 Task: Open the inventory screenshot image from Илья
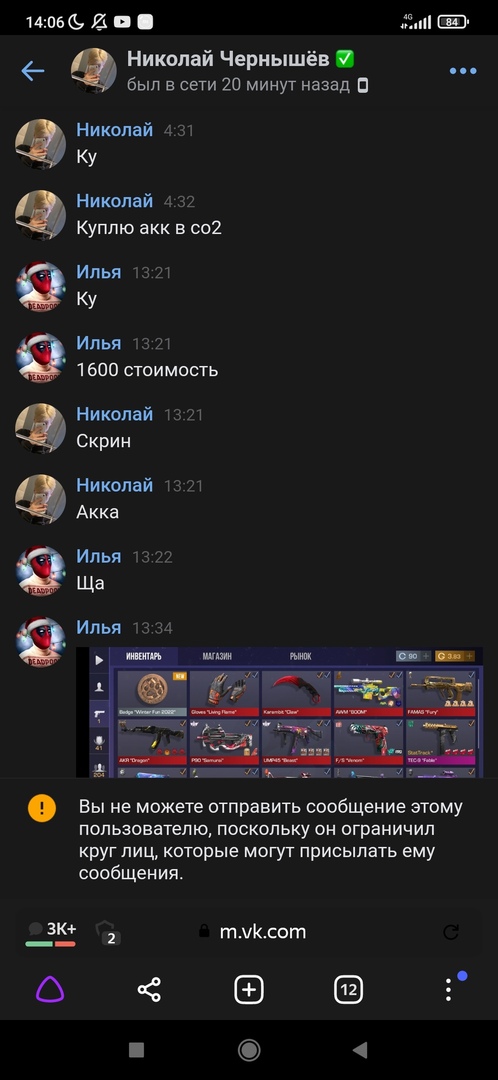click(279, 712)
